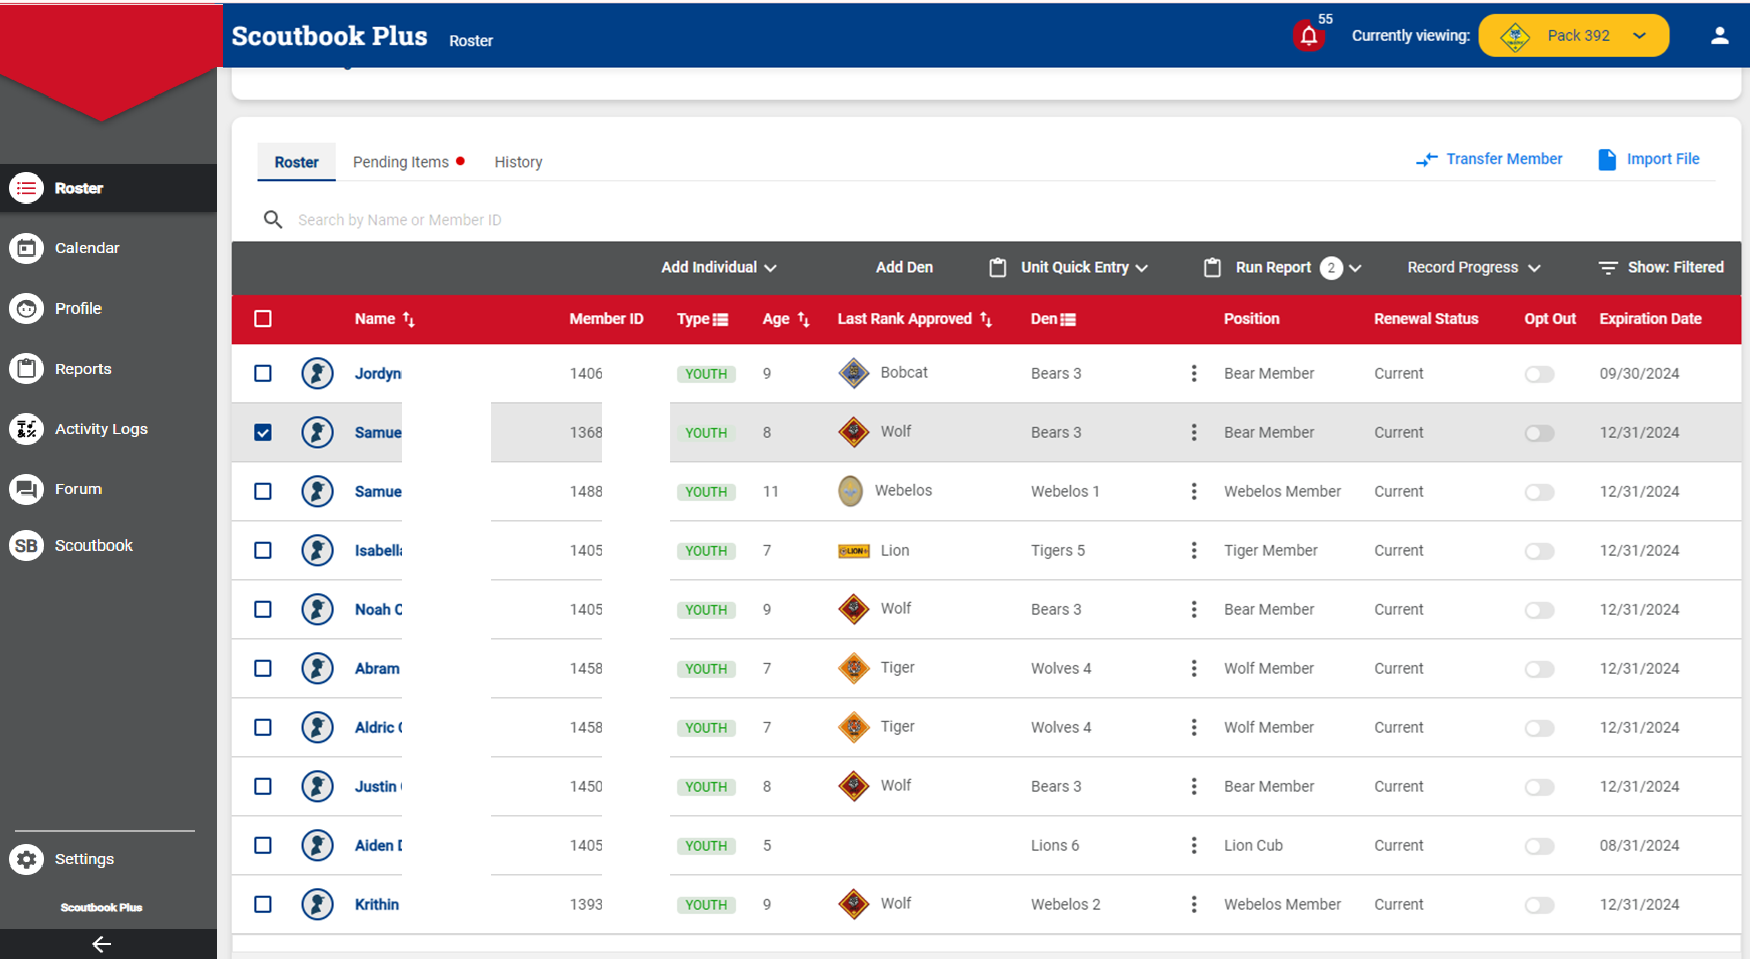Expand Unit Quick Entry dropdown
Screen dimensions: 1750x959
click(1068, 267)
